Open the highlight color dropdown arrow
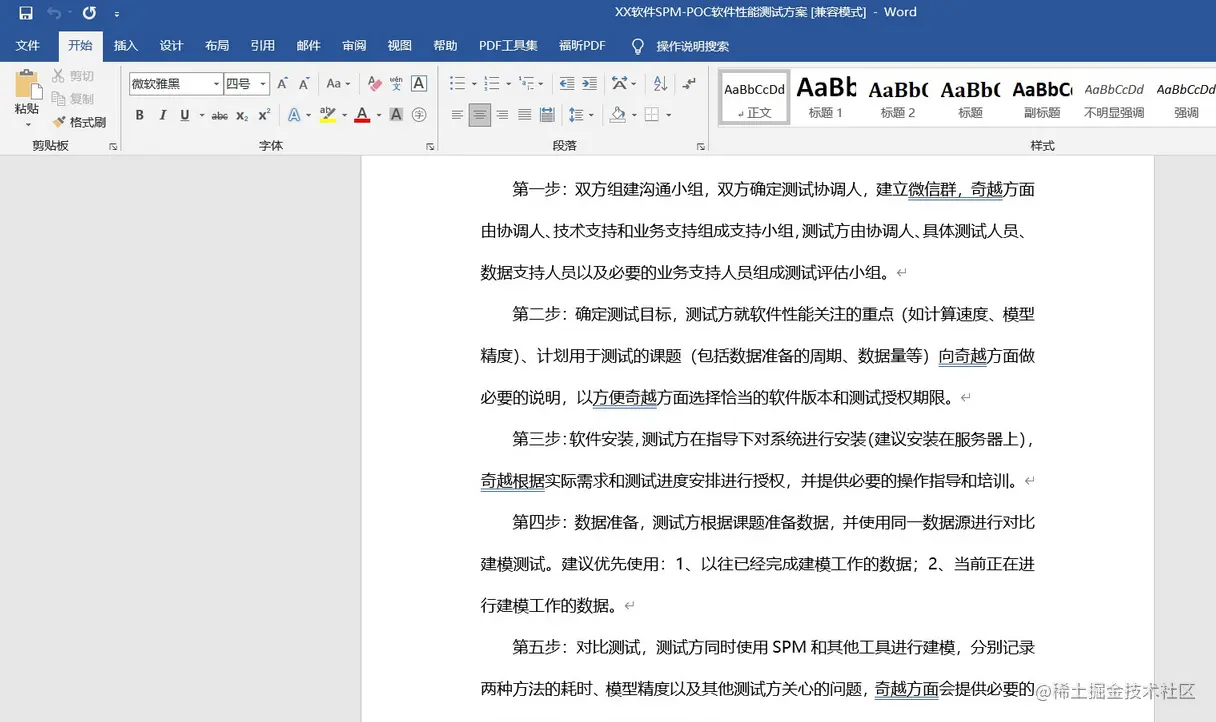Image resolution: width=1216 pixels, height=722 pixels. [x=344, y=115]
